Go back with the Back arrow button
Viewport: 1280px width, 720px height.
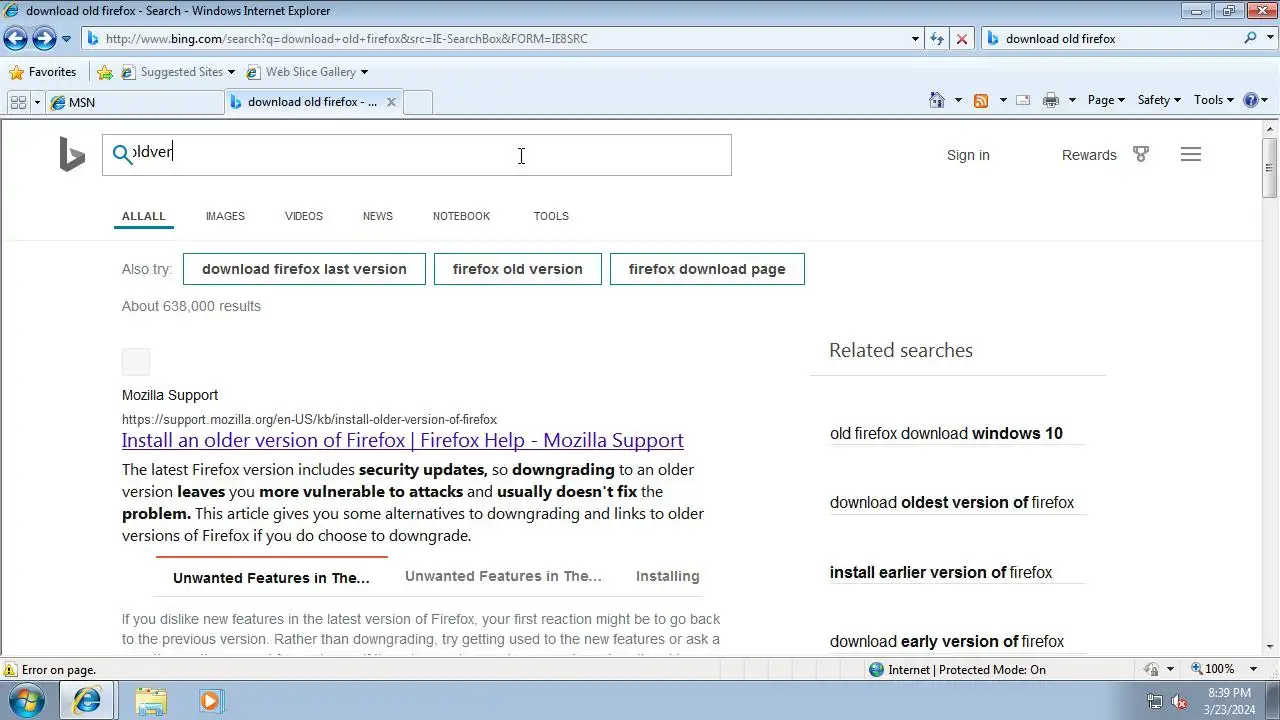15,39
